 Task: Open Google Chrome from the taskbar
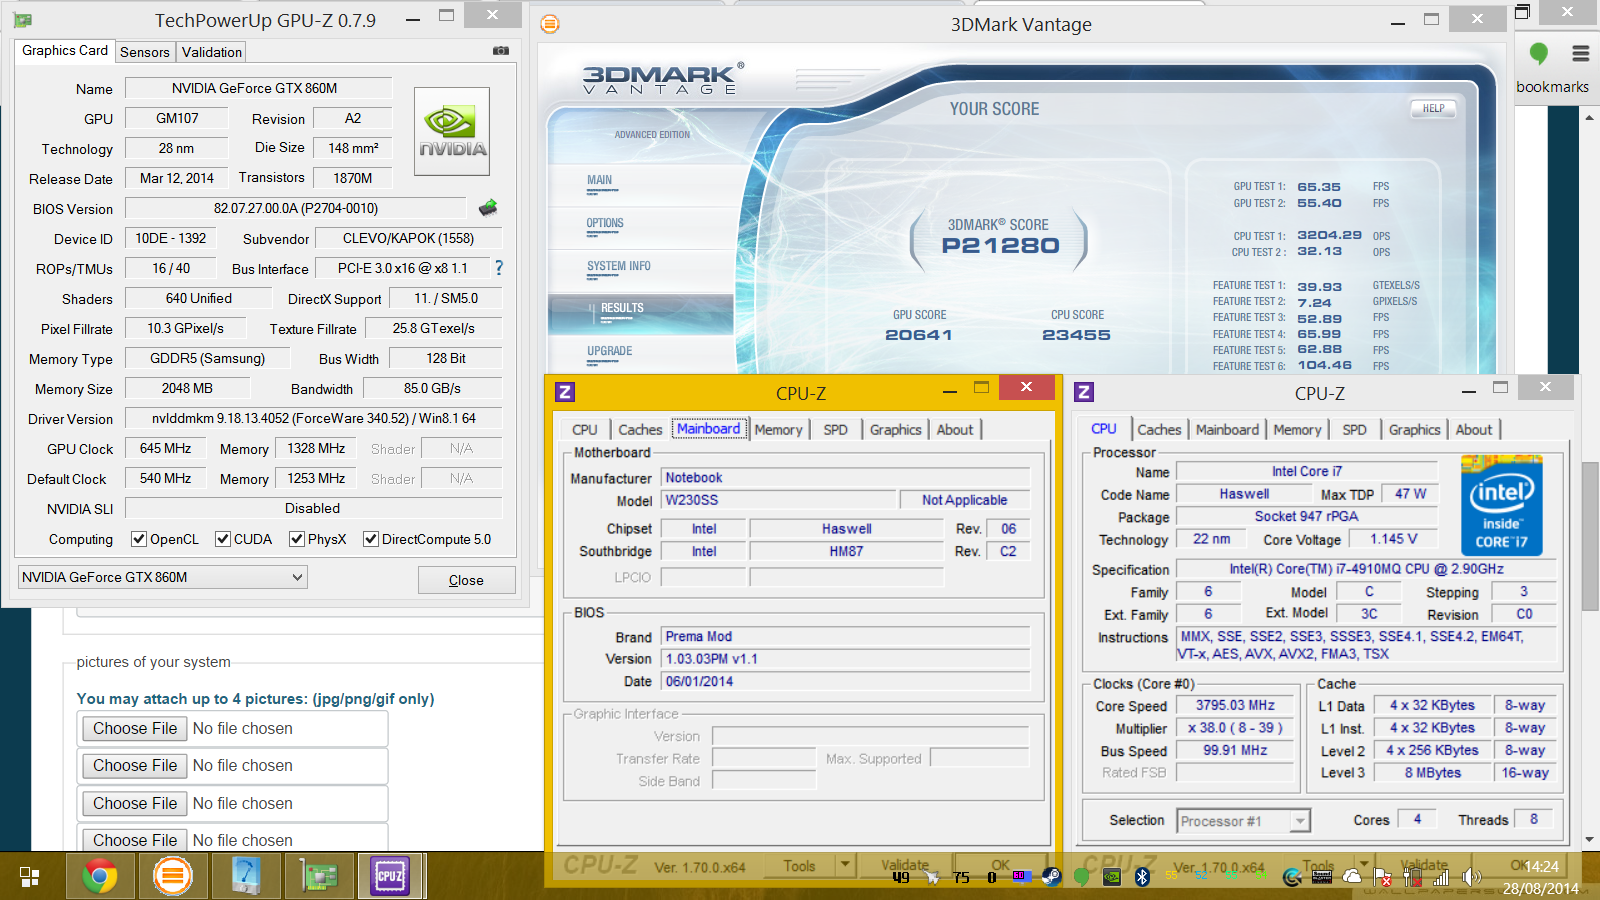tap(99, 877)
